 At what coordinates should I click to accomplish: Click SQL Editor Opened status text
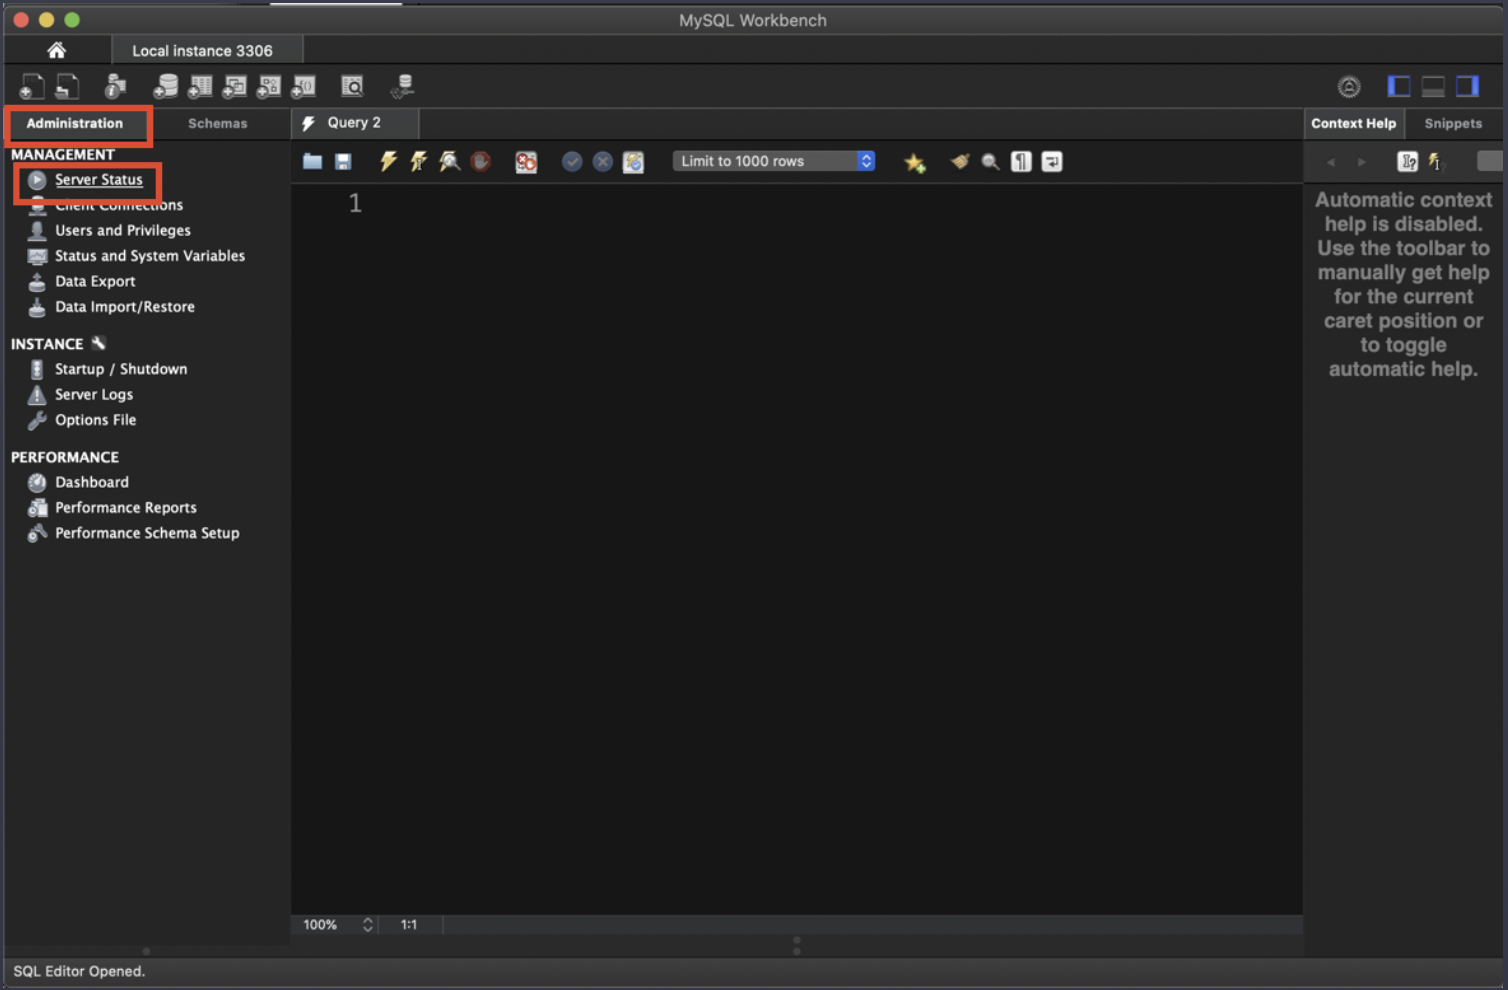[x=79, y=971]
